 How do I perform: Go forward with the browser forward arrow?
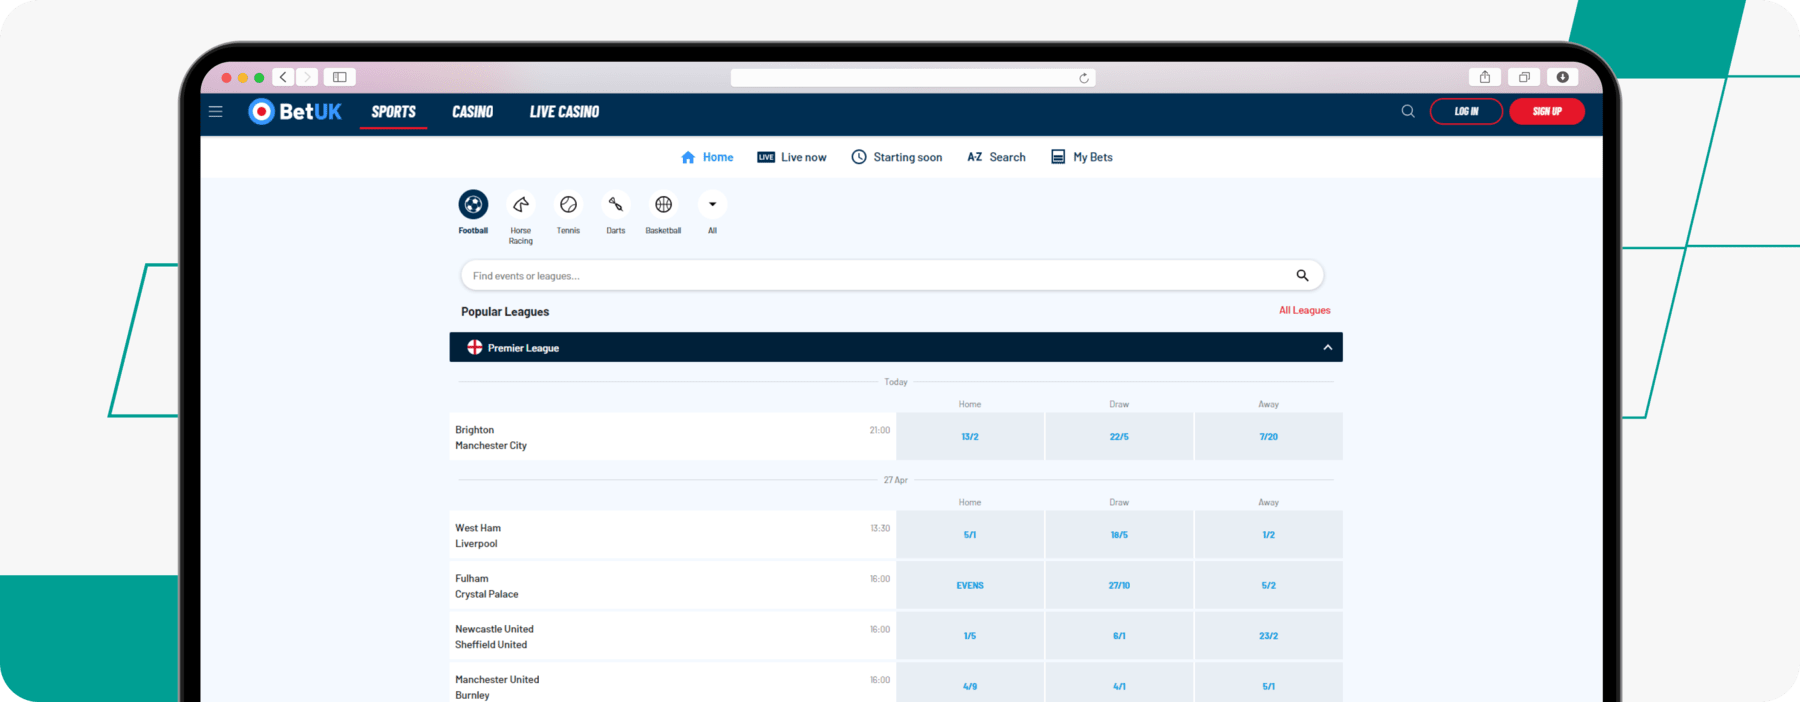pyautogui.click(x=307, y=77)
